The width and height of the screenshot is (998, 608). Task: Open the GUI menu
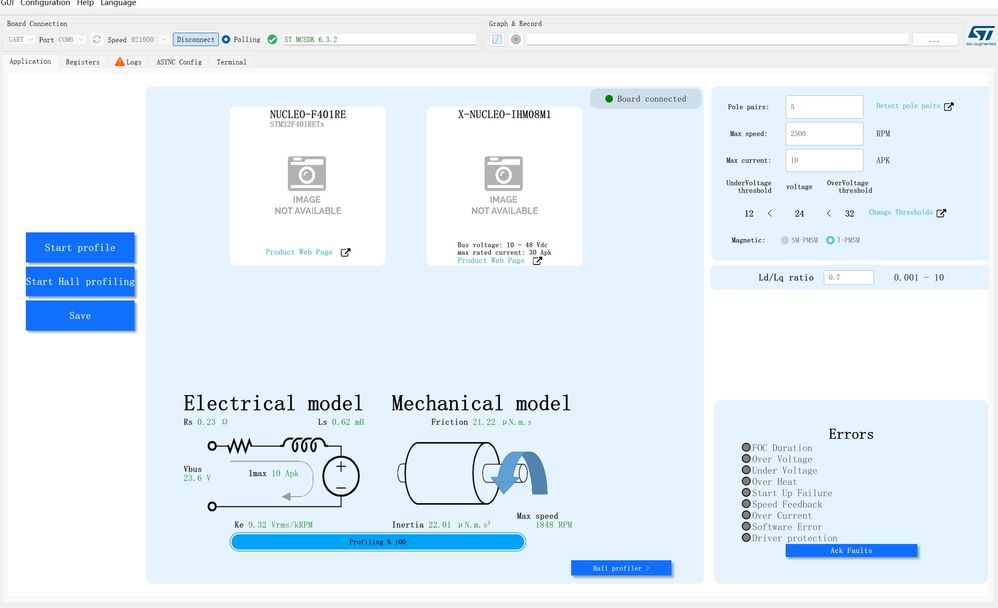pos(7,3)
